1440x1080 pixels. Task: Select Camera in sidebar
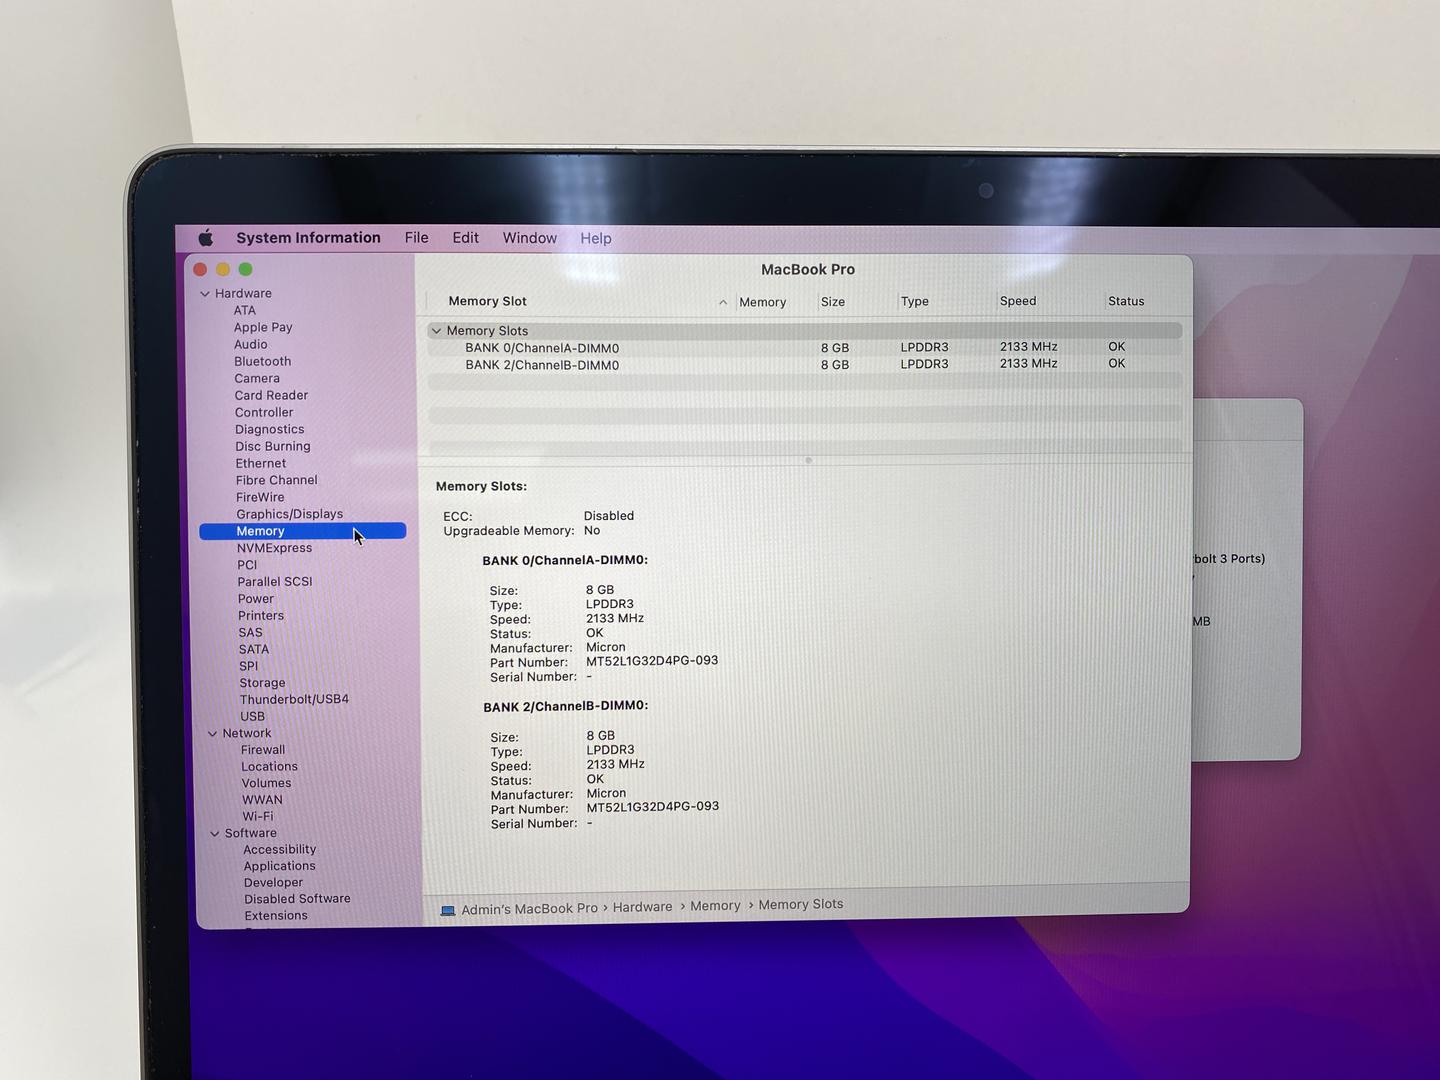pyautogui.click(x=257, y=379)
